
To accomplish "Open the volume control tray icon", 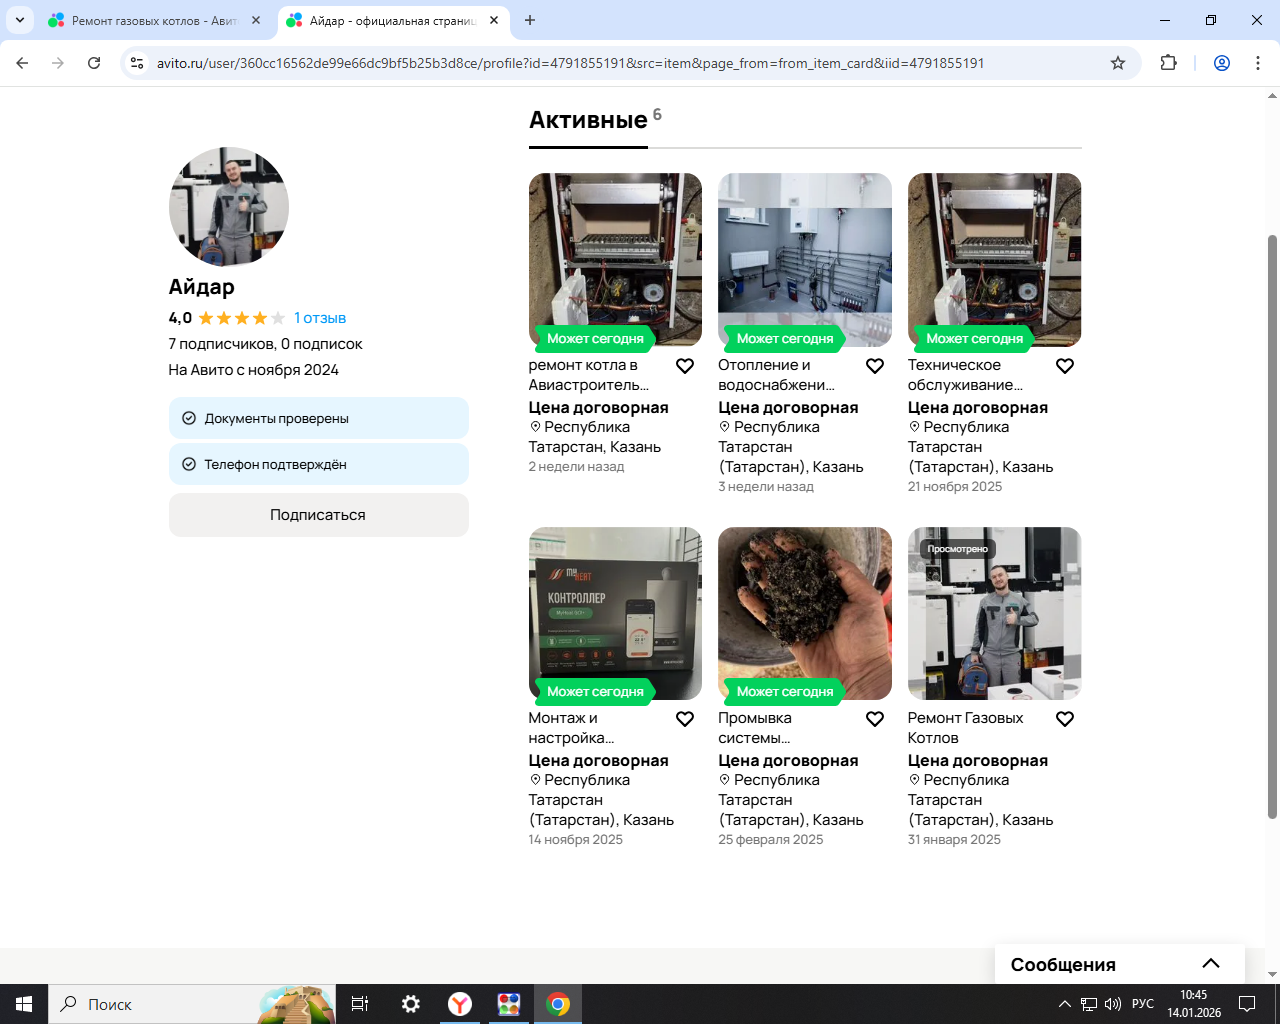I will pos(1113,1004).
